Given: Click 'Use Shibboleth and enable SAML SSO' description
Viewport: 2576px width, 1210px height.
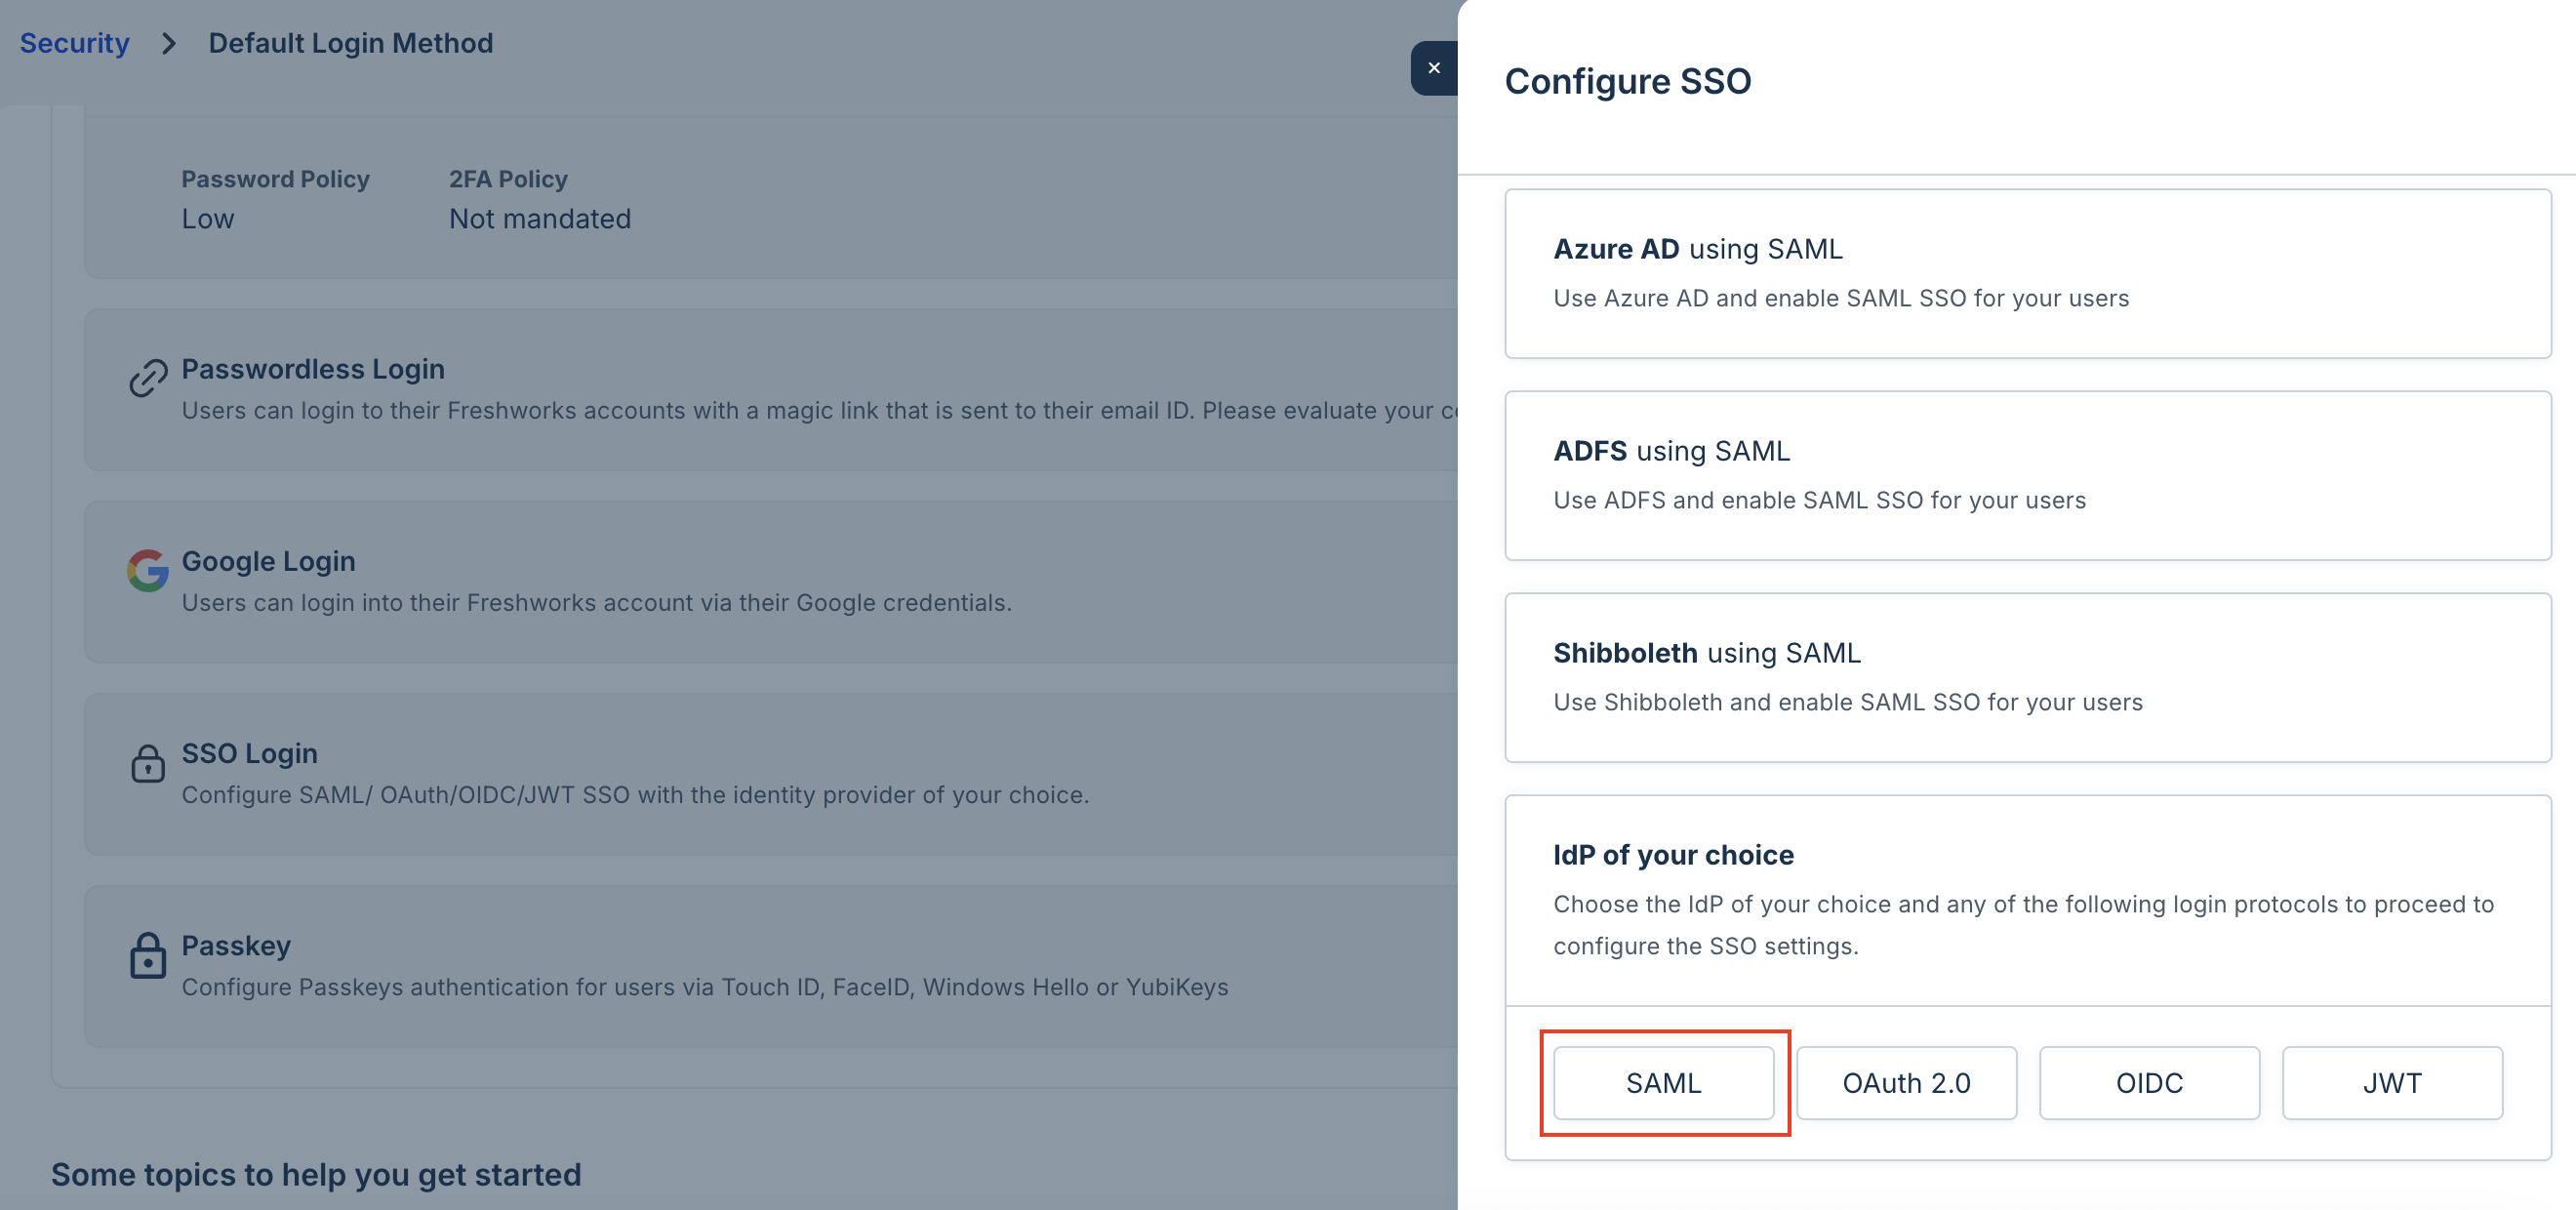Looking at the screenshot, I should [1848, 702].
